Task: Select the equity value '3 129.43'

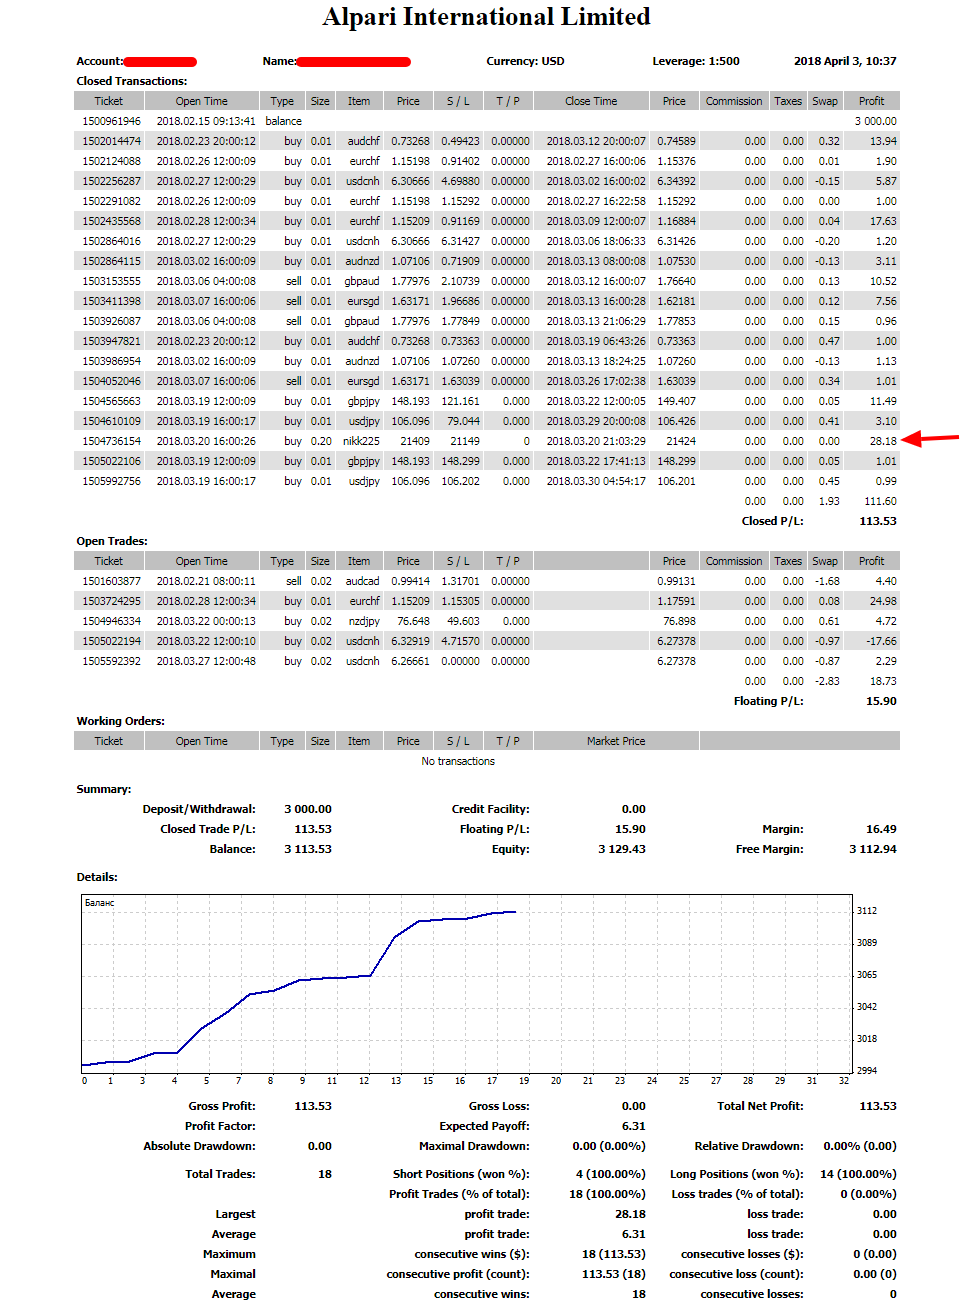Action: [622, 849]
